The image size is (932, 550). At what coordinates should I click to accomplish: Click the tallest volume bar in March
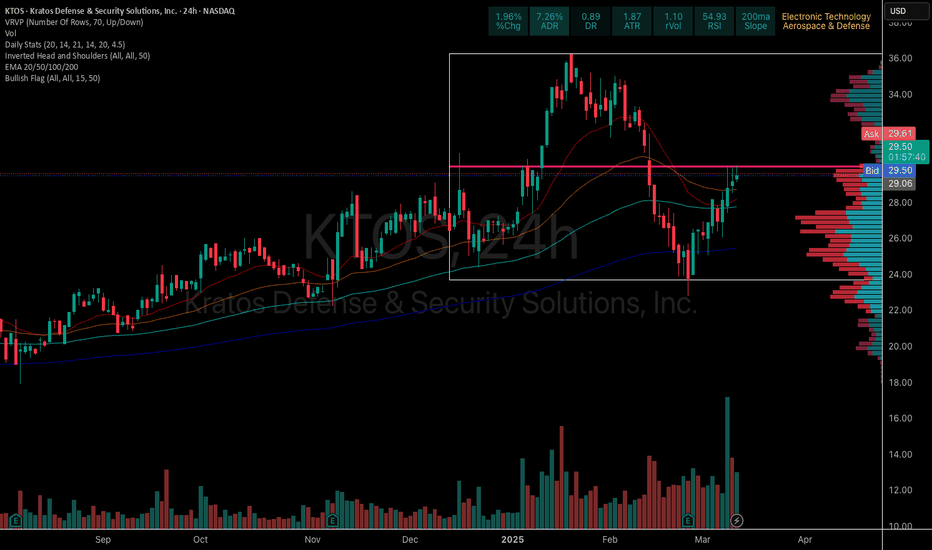(727, 463)
